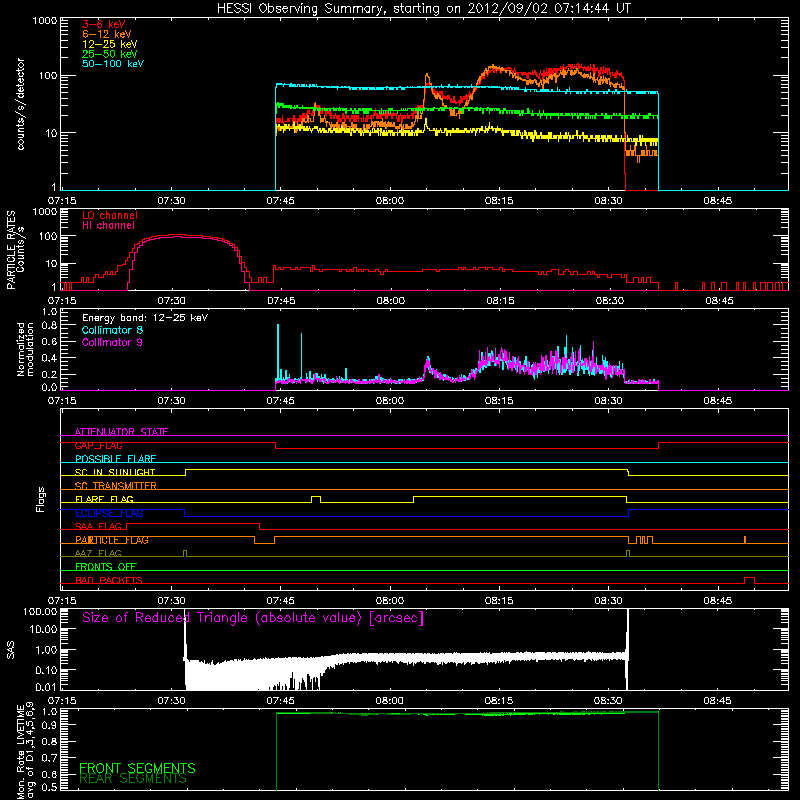
Task: Click the 100.00 tick on SAS axis
Action: (x=40, y=611)
